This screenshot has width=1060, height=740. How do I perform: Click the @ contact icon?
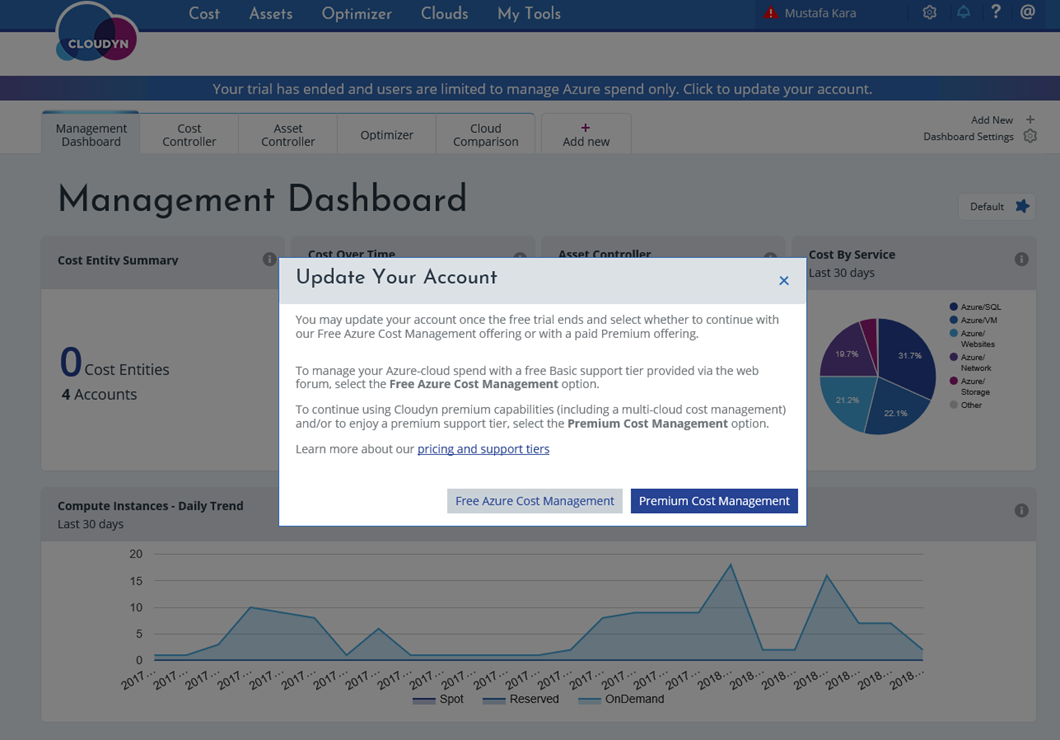coord(1028,12)
